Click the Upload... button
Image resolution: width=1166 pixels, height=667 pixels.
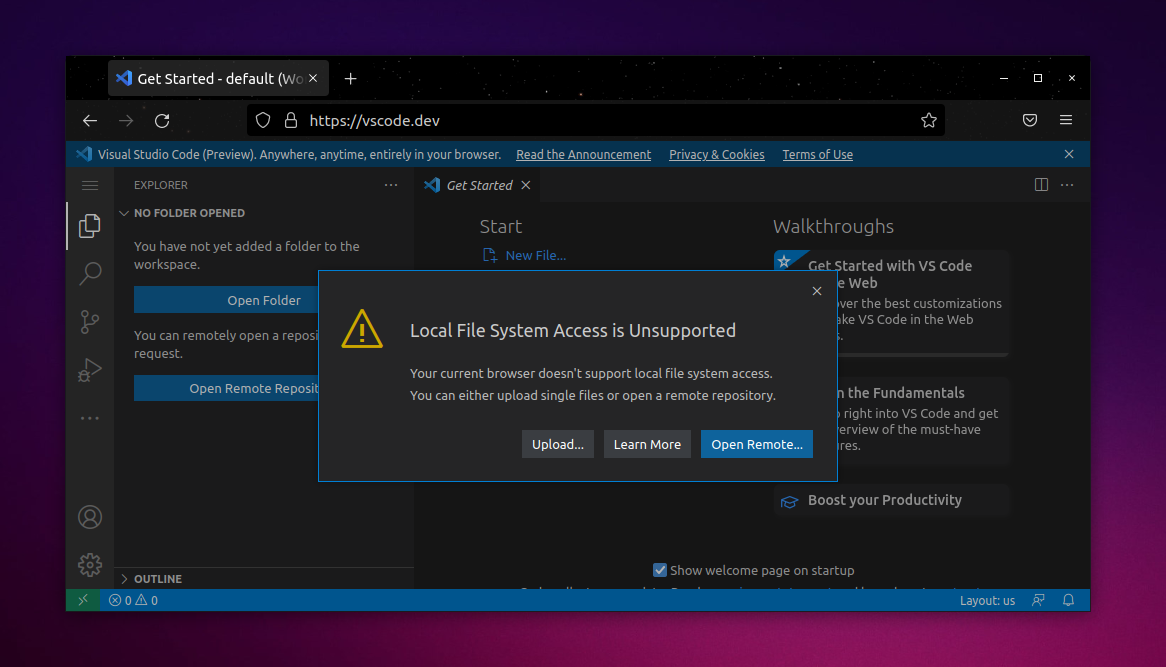[x=558, y=444]
